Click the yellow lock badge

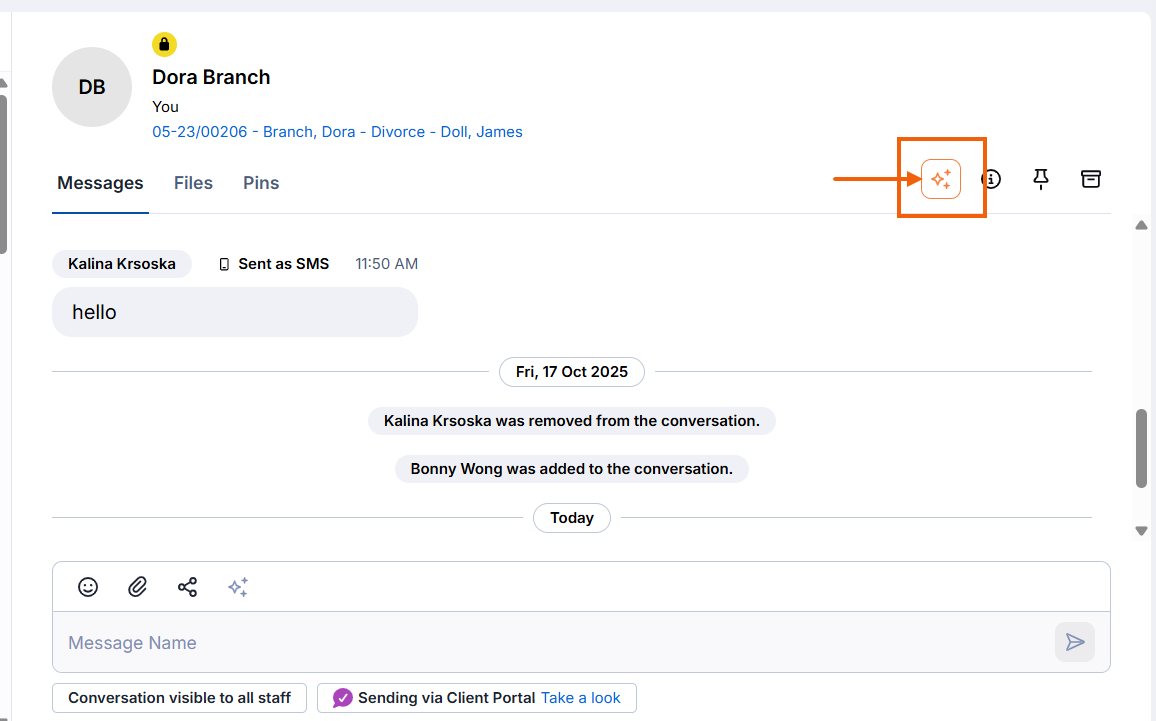(164, 44)
